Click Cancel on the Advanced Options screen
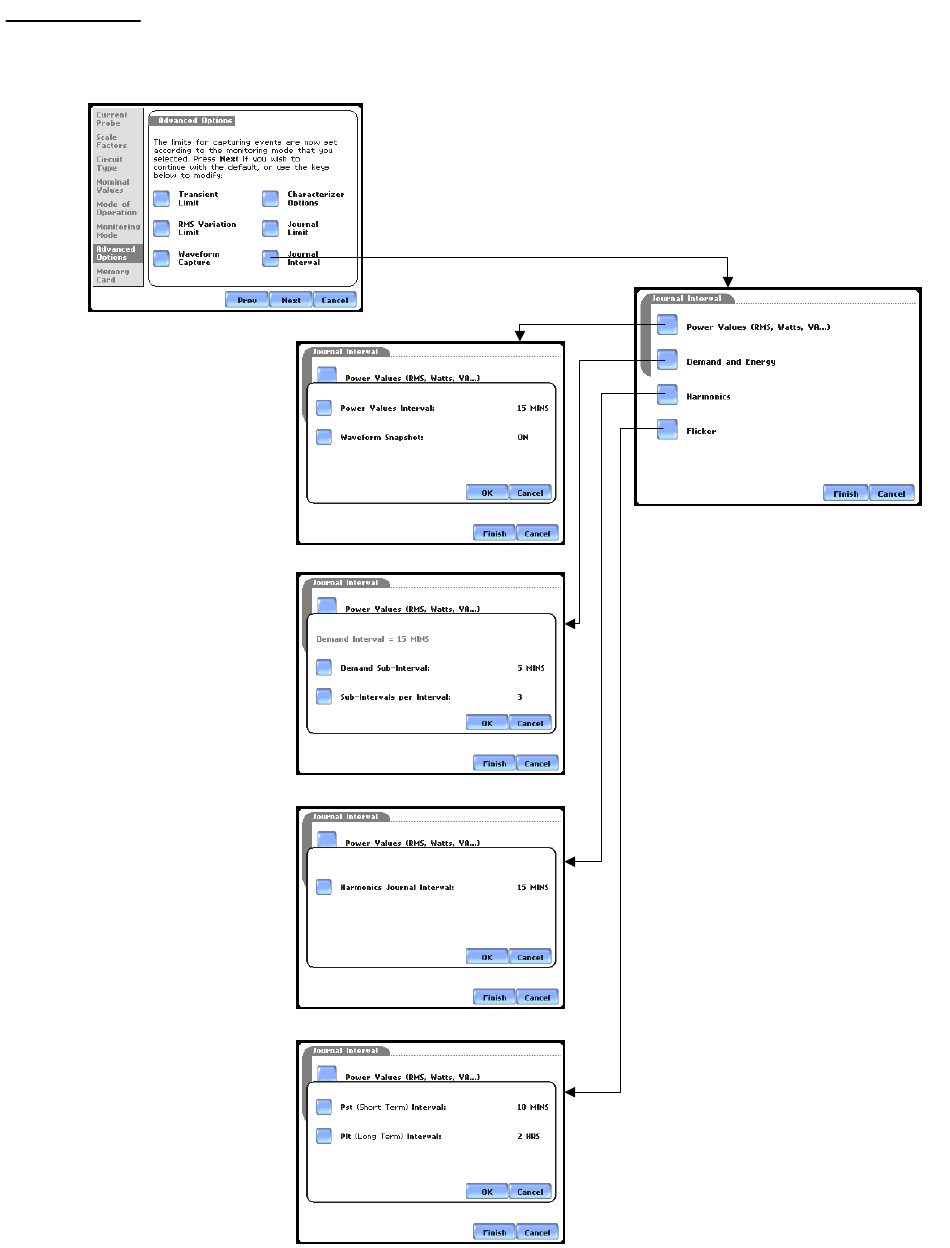The width and height of the screenshot is (950, 1248). pos(335,299)
